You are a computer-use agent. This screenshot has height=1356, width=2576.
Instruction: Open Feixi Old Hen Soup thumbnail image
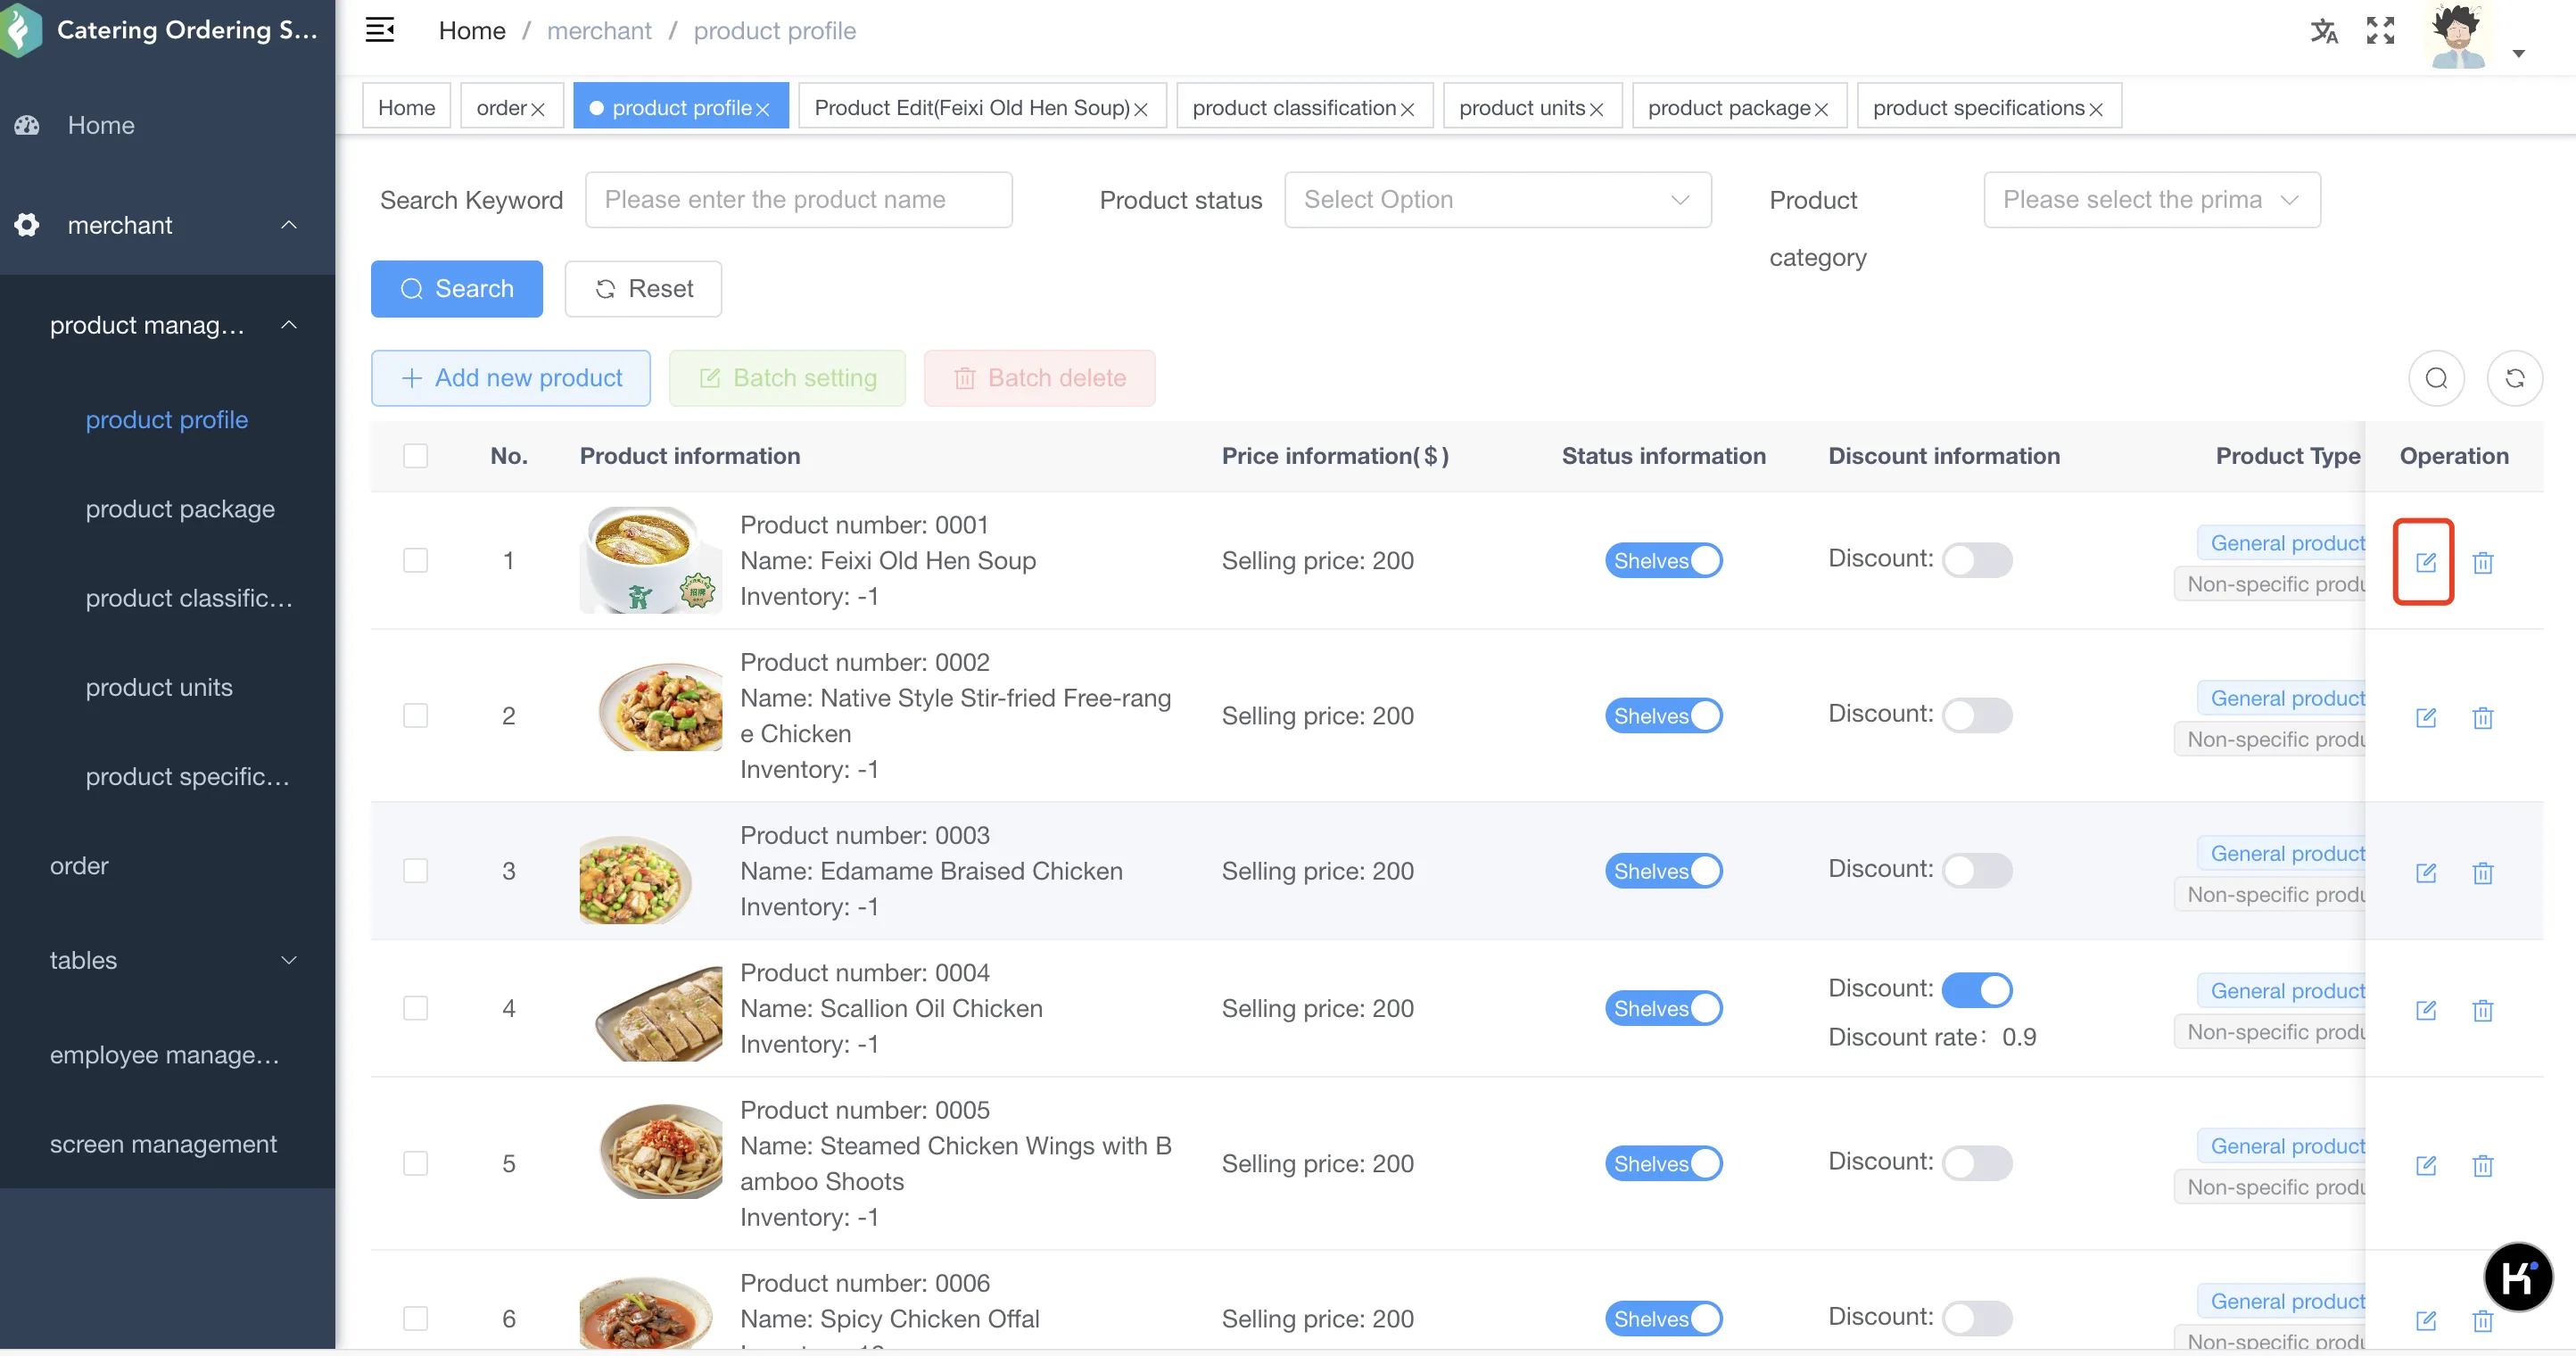point(650,560)
